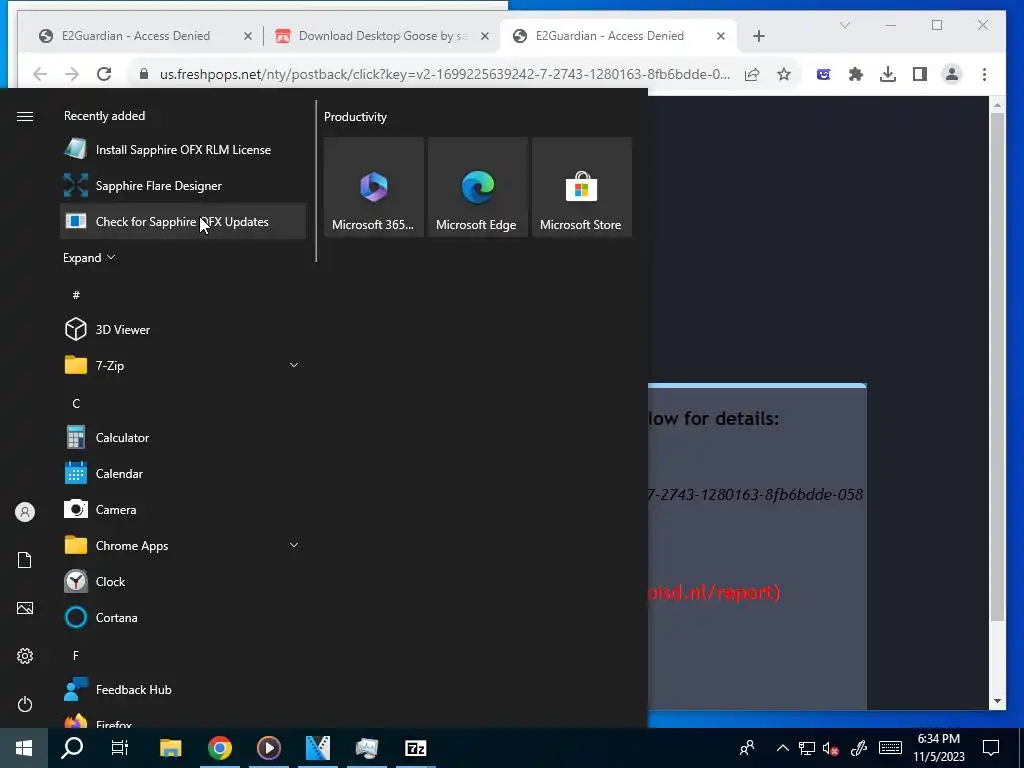Image resolution: width=1024 pixels, height=768 pixels.
Task: Open the Microsoft Store tile
Action: (581, 187)
